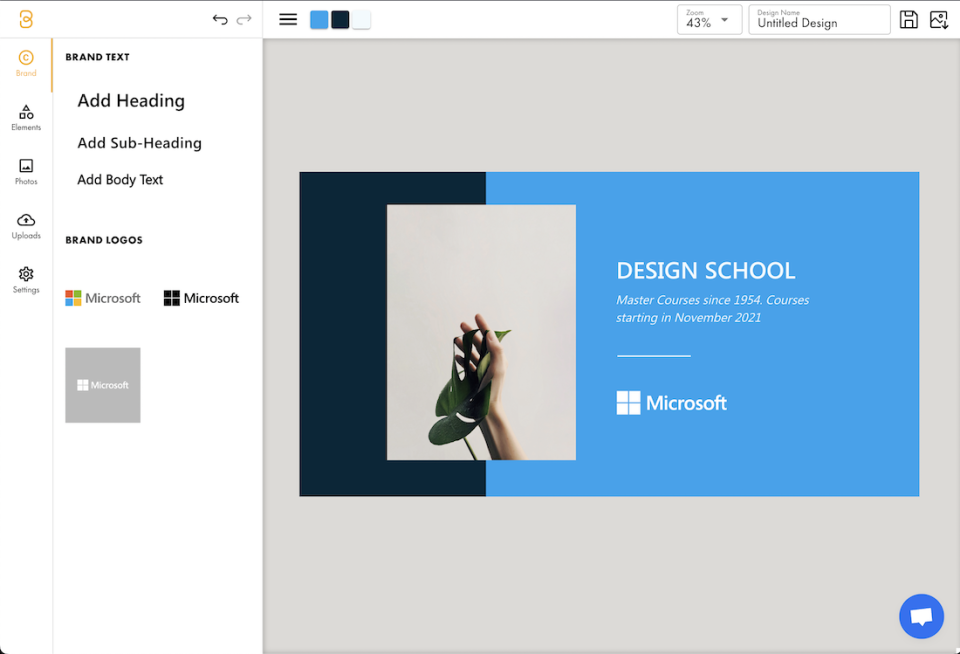The height and width of the screenshot is (654, 960).
Task: Select the Brand sidebar icon
Action: point(25,63)
